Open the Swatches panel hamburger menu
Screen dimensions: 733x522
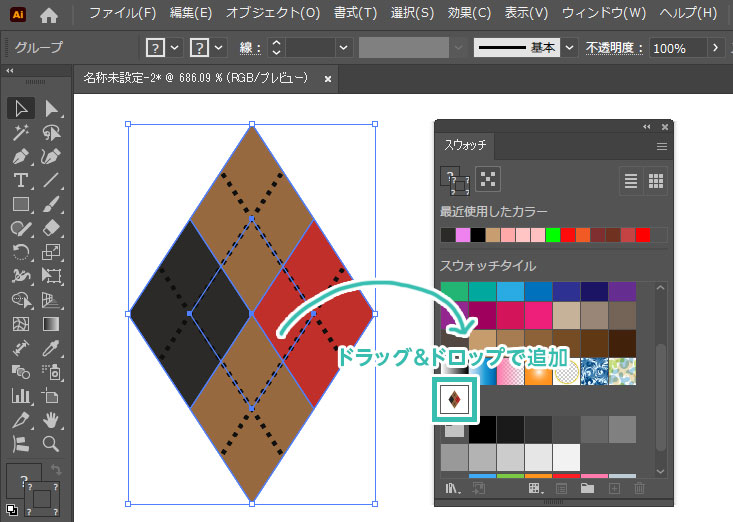coord(661,146)
